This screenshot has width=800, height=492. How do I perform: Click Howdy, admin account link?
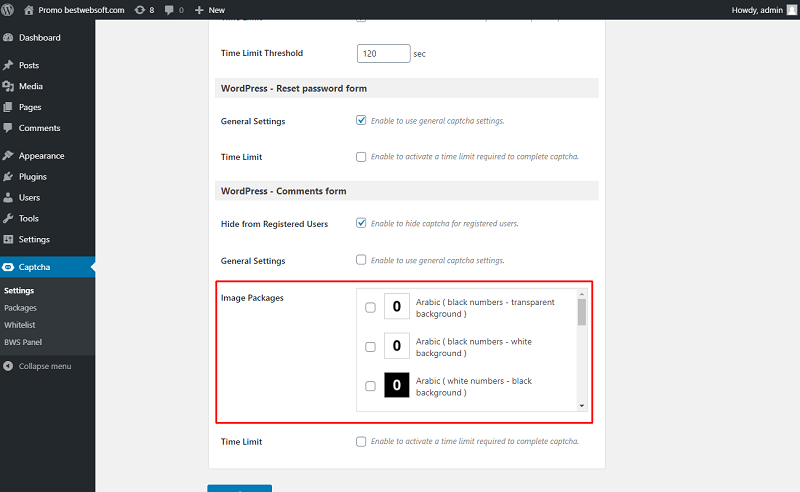tap(757, 10)
